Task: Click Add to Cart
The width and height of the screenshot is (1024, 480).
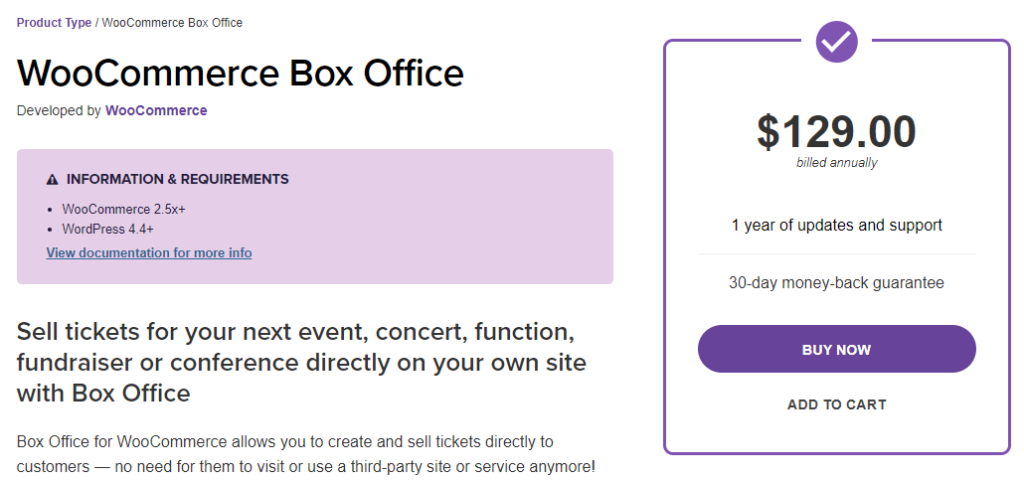Action: [x=837, y=405]
